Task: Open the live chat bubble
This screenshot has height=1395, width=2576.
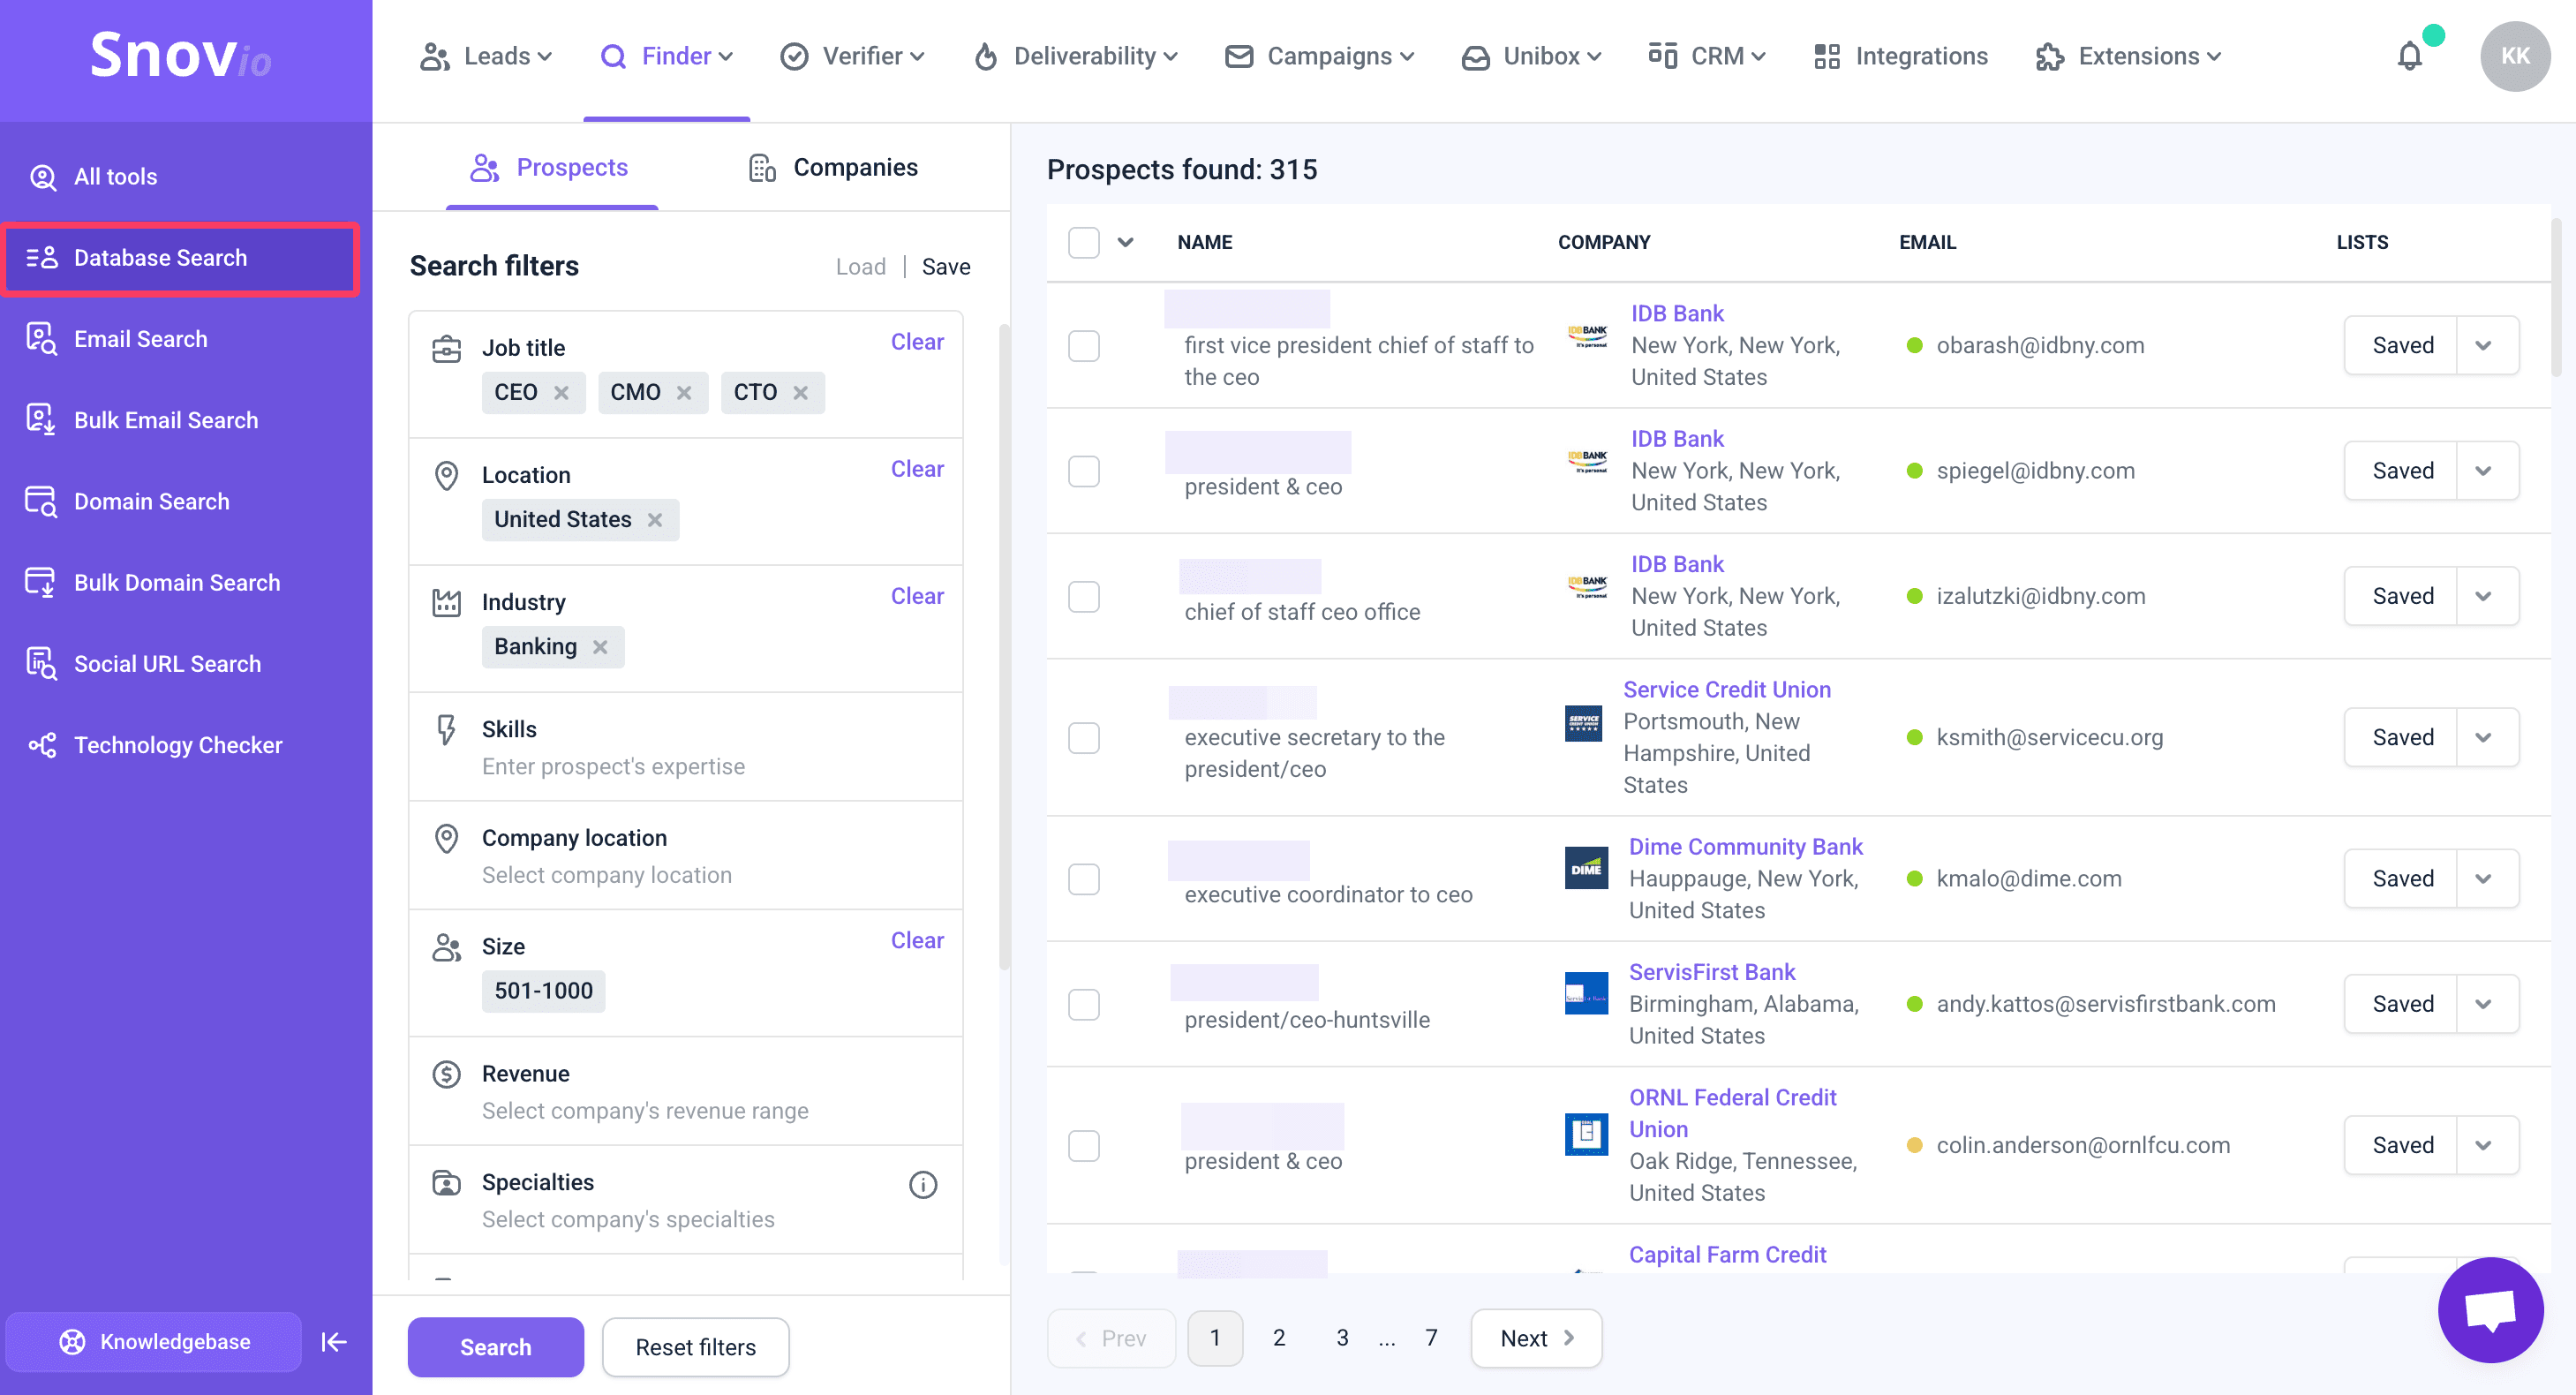Action: click(x=2489, y=1309)
